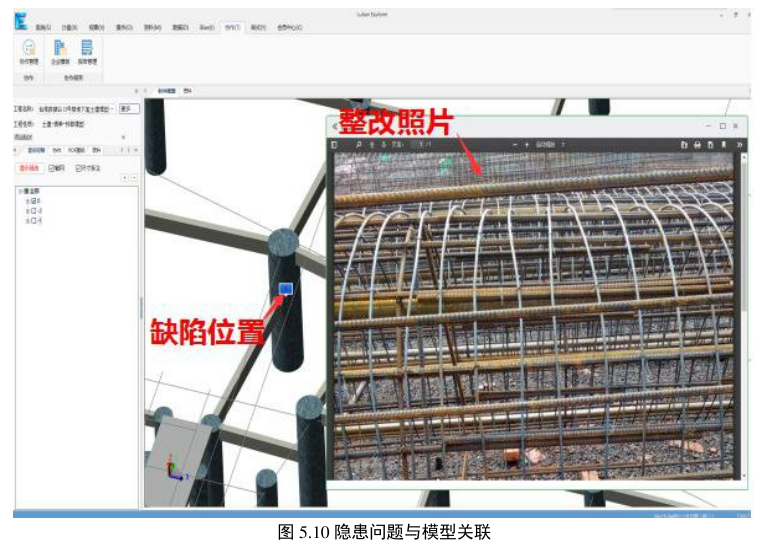Click the more button beside project name

(x=128, y=109)
